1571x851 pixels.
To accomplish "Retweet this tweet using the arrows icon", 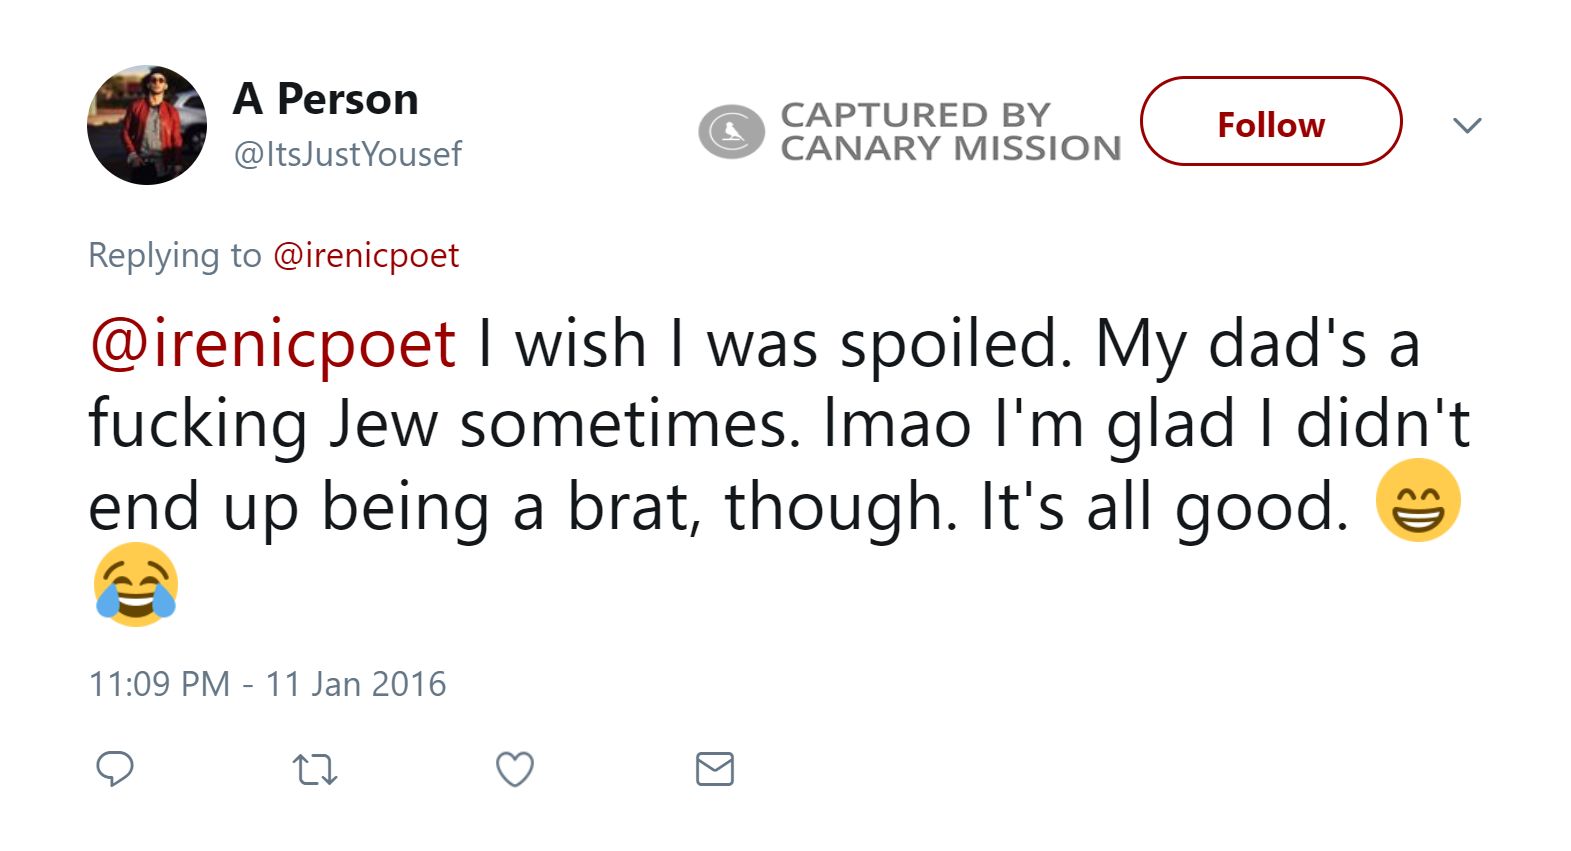I will [315, 769].
